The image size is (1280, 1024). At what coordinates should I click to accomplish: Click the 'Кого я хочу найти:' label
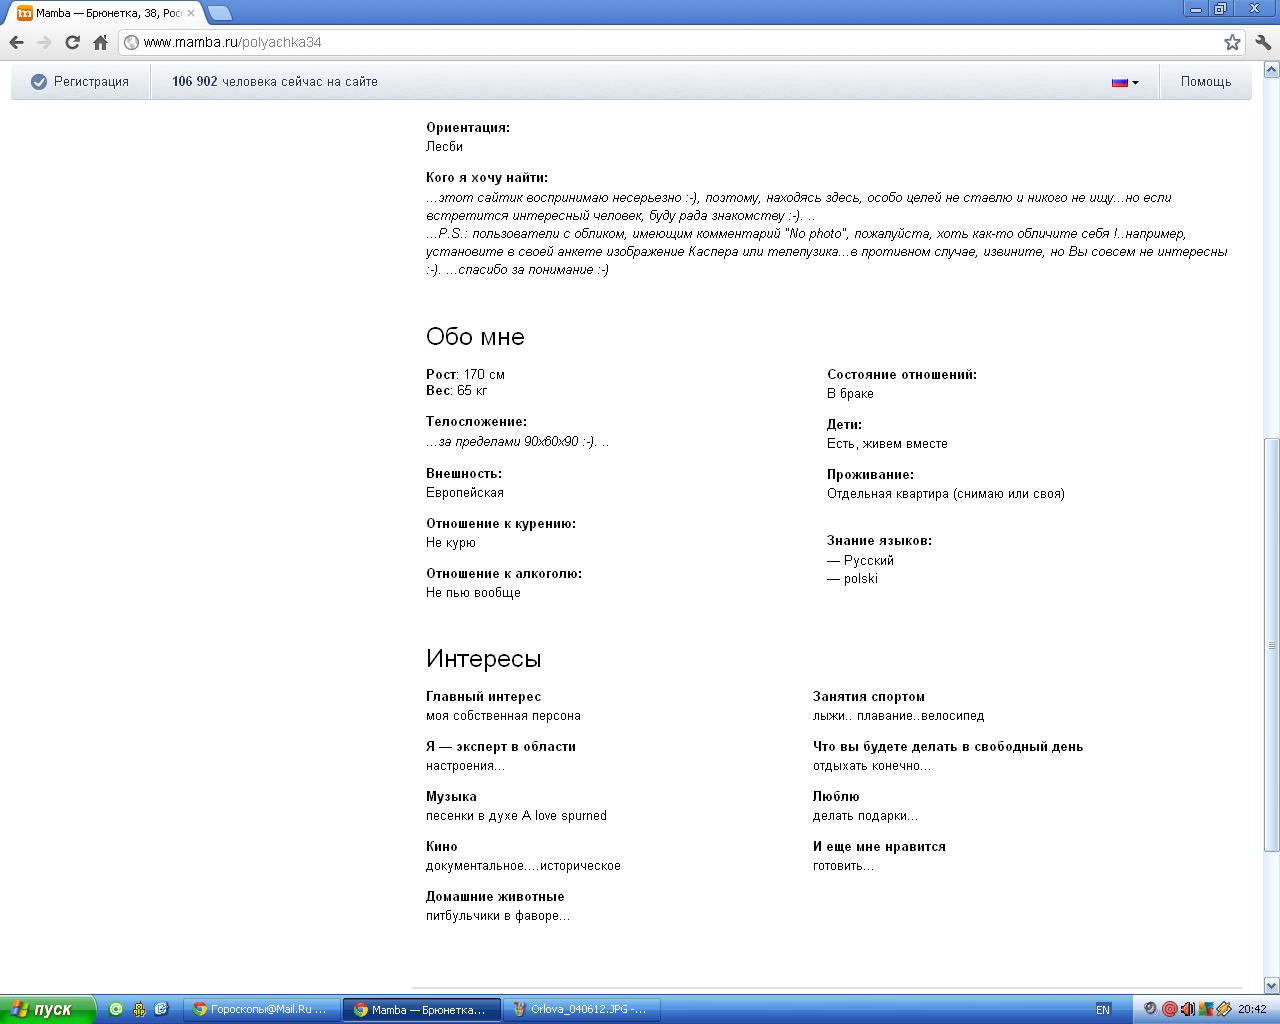[487, 177]
